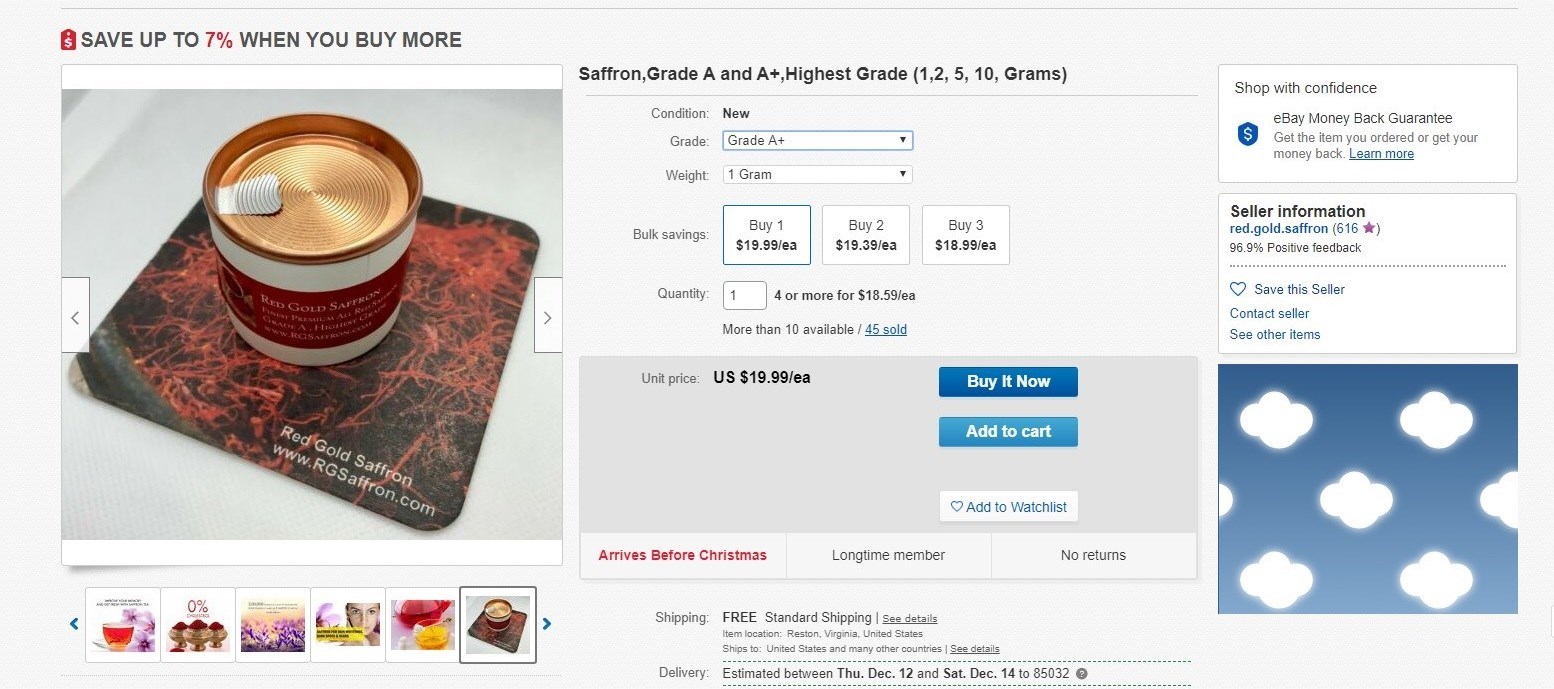Open the Grade dropdown
Screen dimensions: 1554x689
tap(817, 141)
